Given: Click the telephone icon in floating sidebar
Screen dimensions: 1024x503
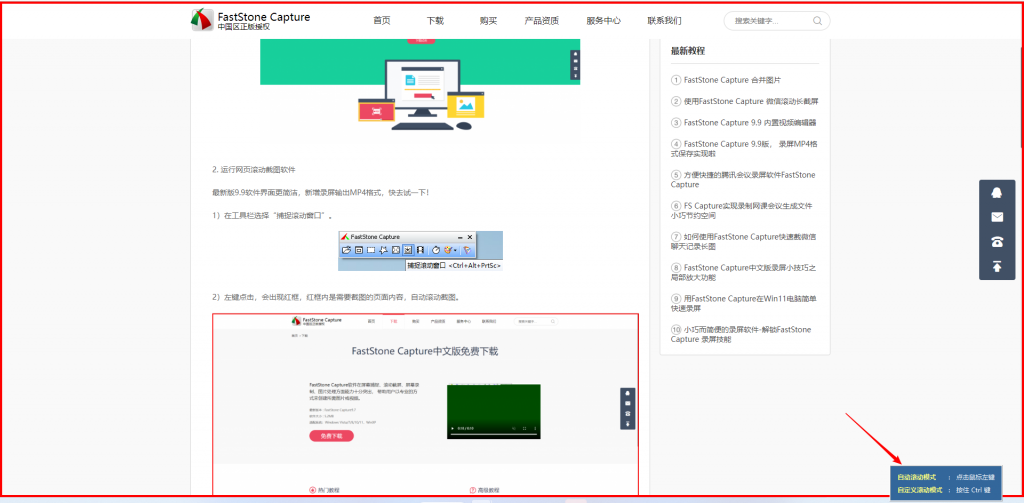Looking at the screenshot, I should click(997, 242).
